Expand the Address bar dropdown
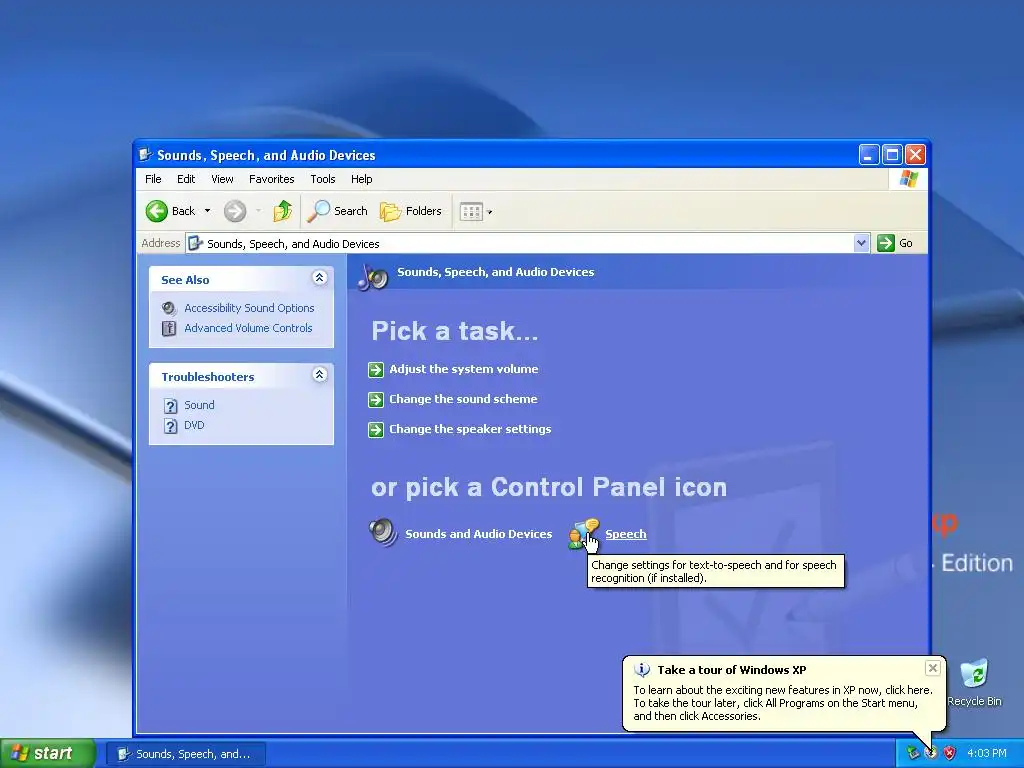 click(861, 243)
